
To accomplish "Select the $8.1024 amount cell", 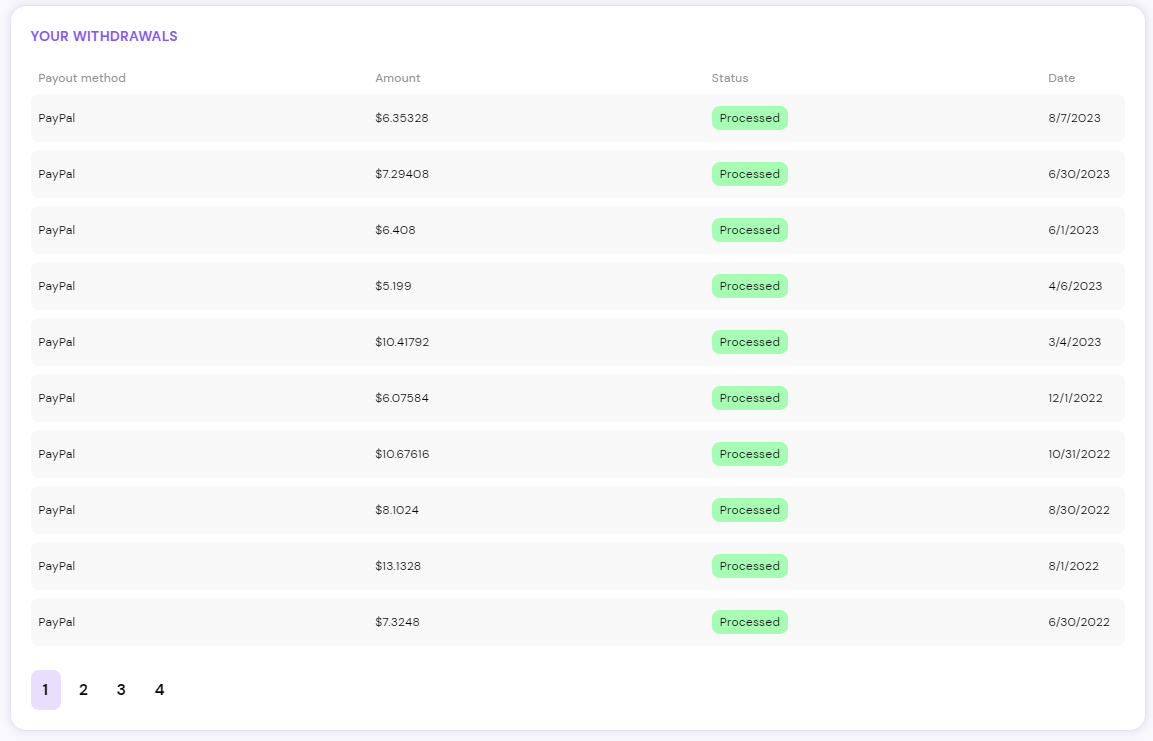I will click(396, 509).
